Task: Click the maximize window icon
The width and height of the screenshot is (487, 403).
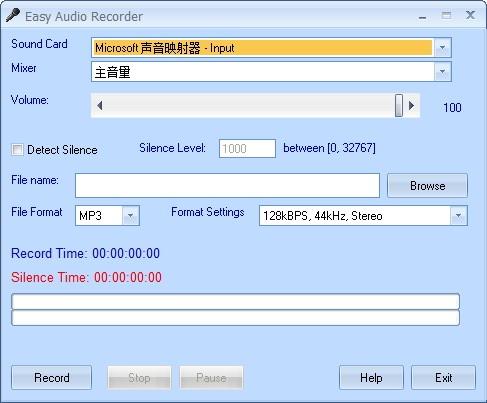Action: (446, 15)
